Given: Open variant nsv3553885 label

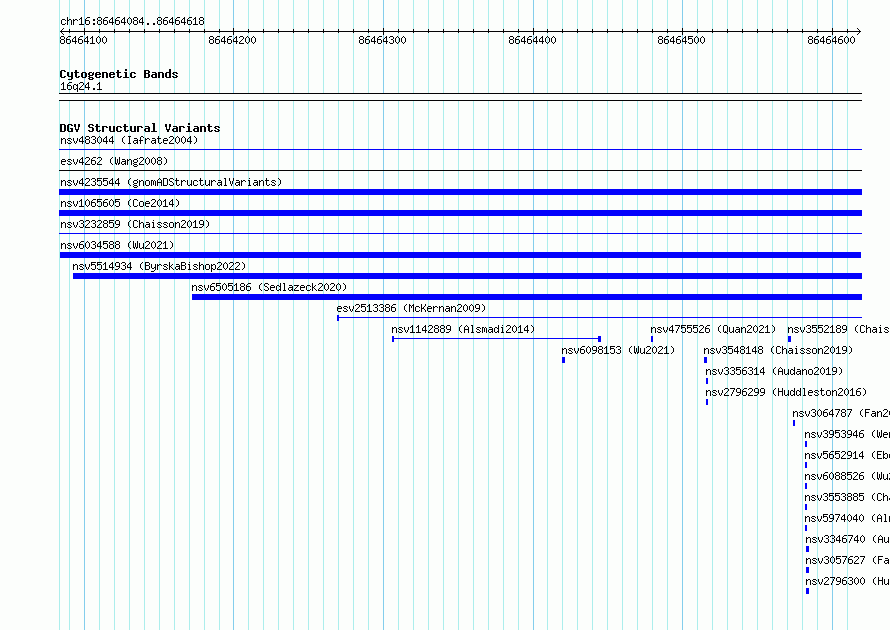Looking at the screenshot, I should tap(847, 497).
